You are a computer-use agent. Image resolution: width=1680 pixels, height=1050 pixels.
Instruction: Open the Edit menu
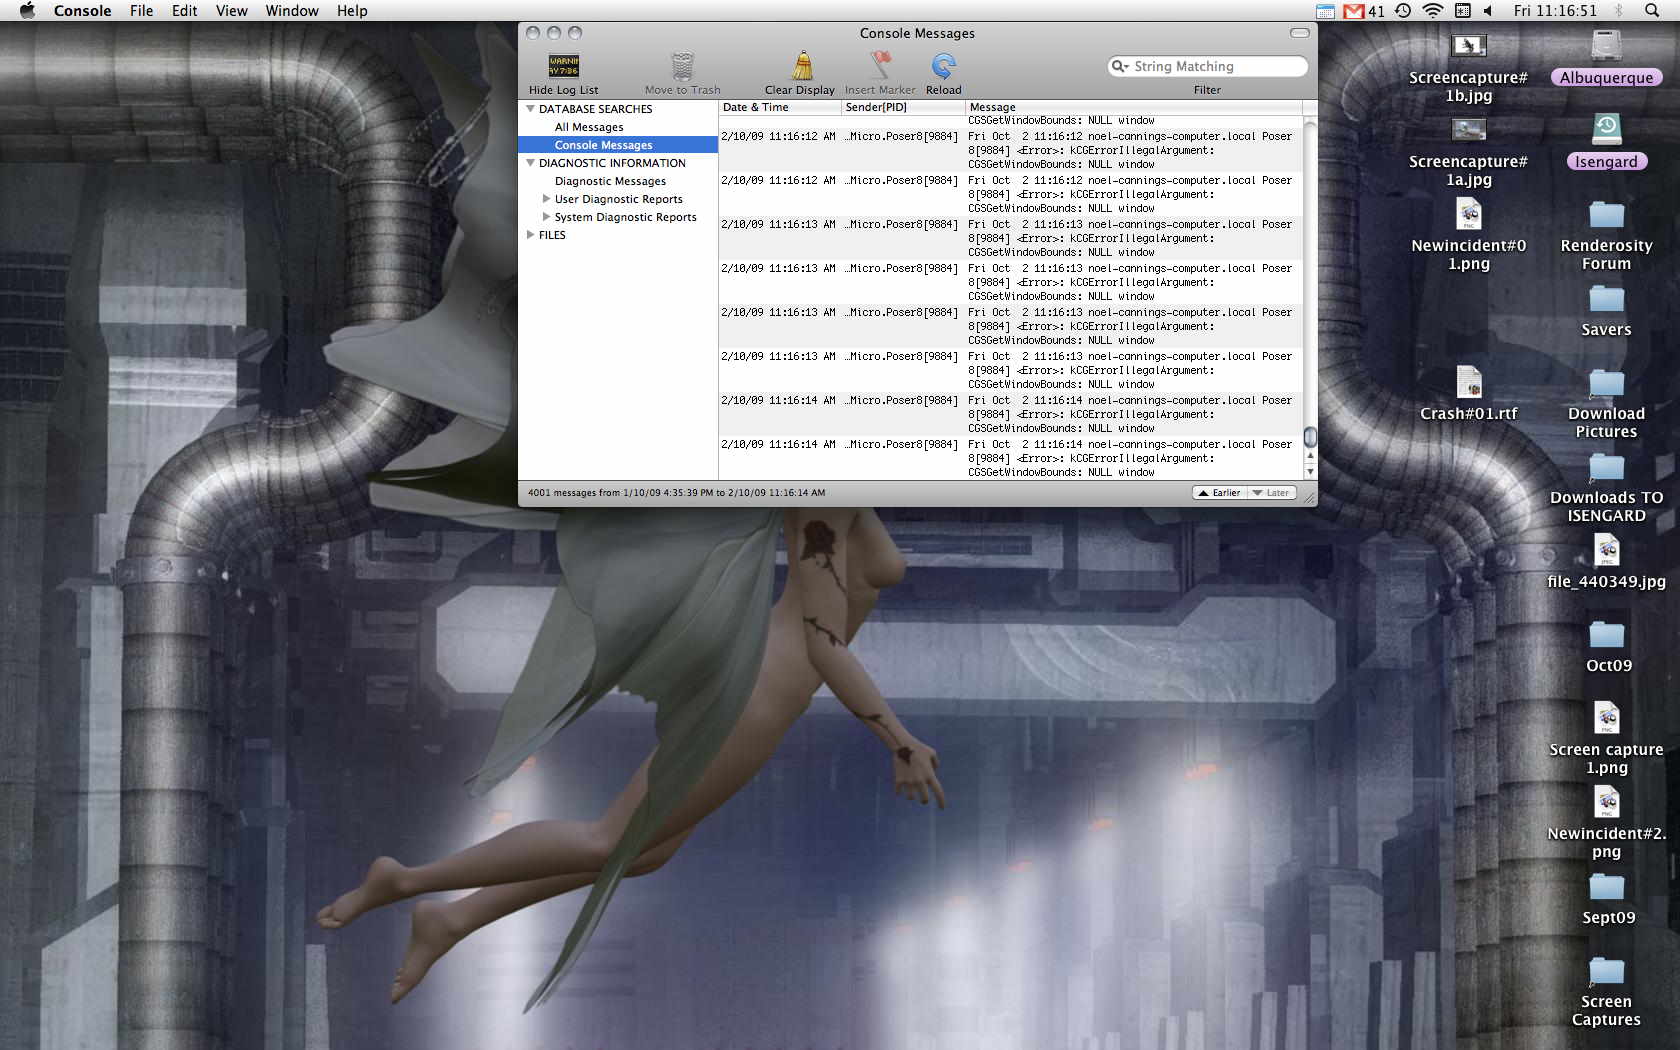point(184,11)
